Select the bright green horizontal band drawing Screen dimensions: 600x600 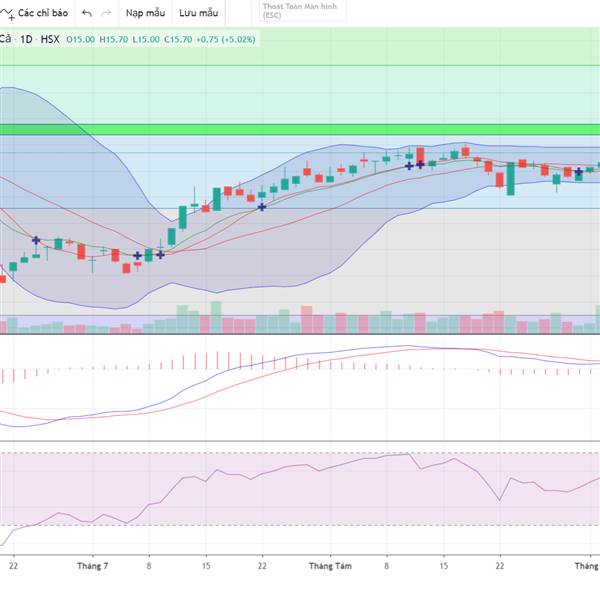pyautogui.click(x=300, y=129)
